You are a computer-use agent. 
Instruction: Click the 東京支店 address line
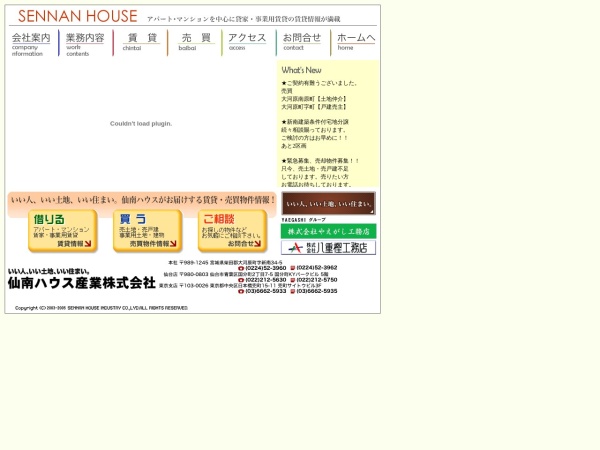(x=240, y=286)
